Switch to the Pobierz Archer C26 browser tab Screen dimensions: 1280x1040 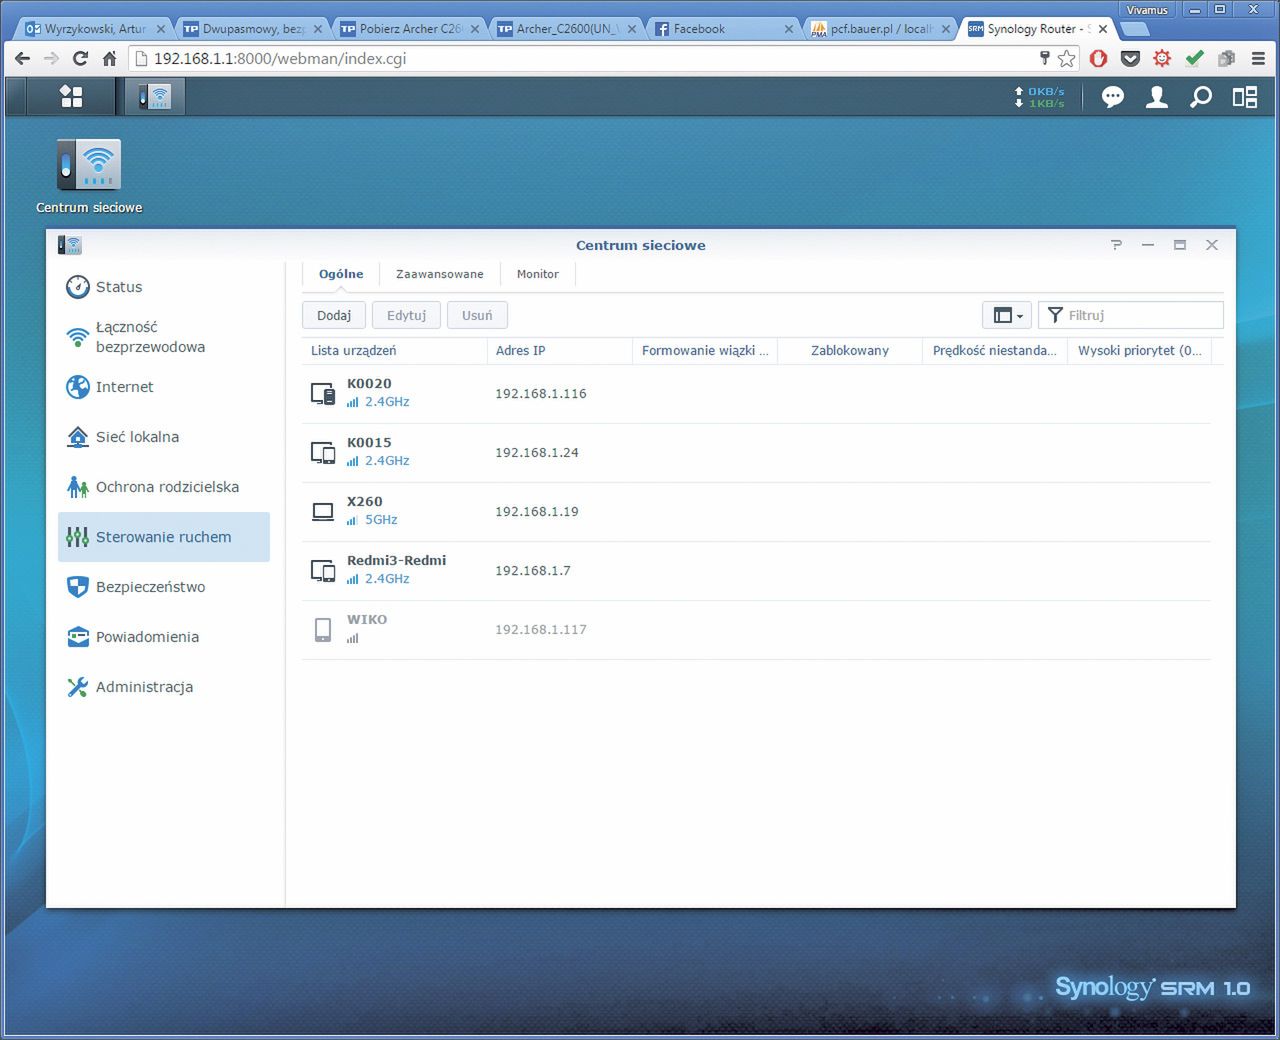click(x=409, y=29)
